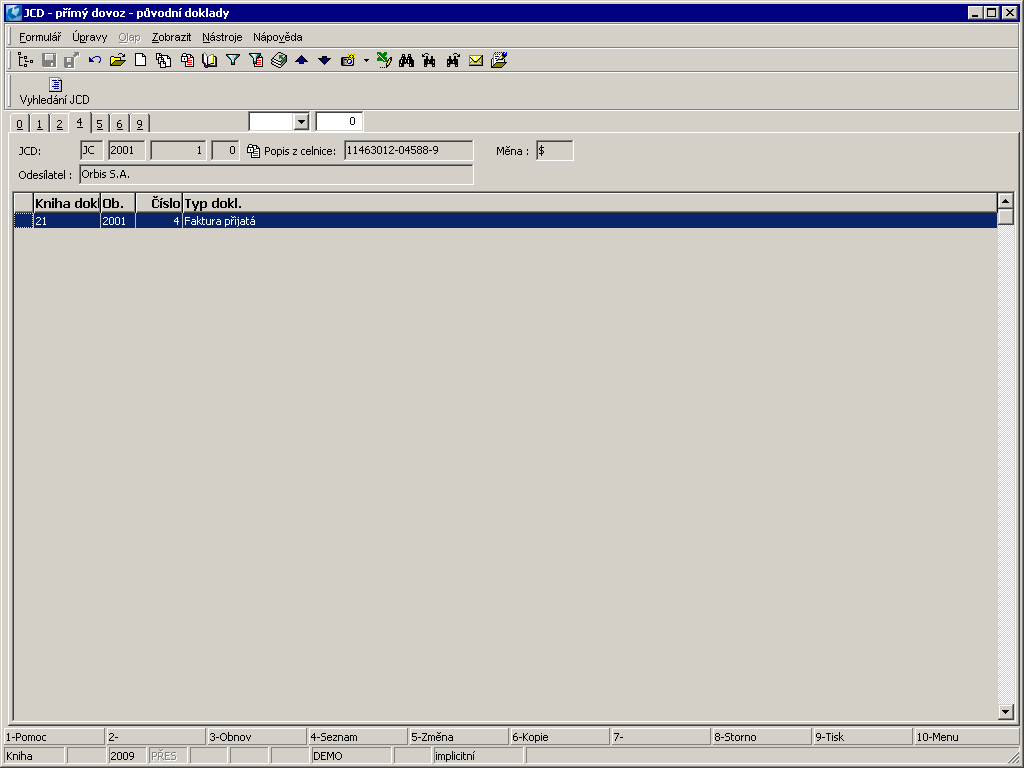Click the open folder toolbar icon
This screenshot has height=768, width=1024.
coord(118,61)
